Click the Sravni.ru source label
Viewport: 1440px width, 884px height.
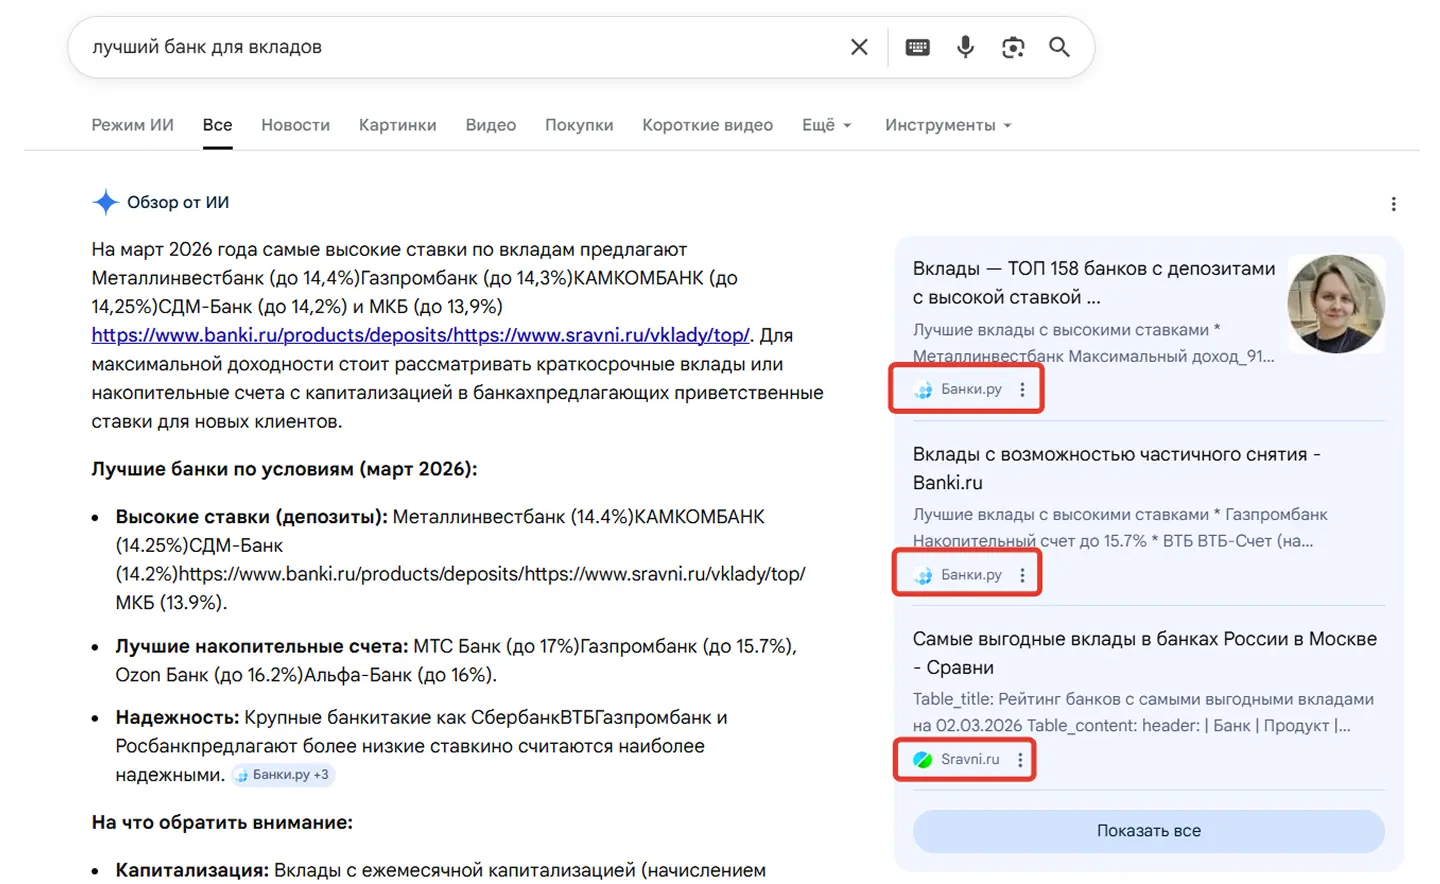[x=970, y=760]
